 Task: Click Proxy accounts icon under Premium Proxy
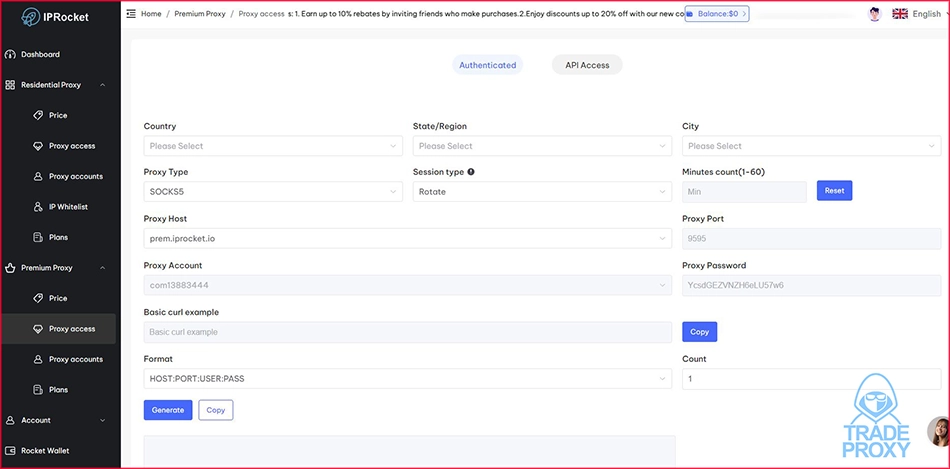point(38,359)
